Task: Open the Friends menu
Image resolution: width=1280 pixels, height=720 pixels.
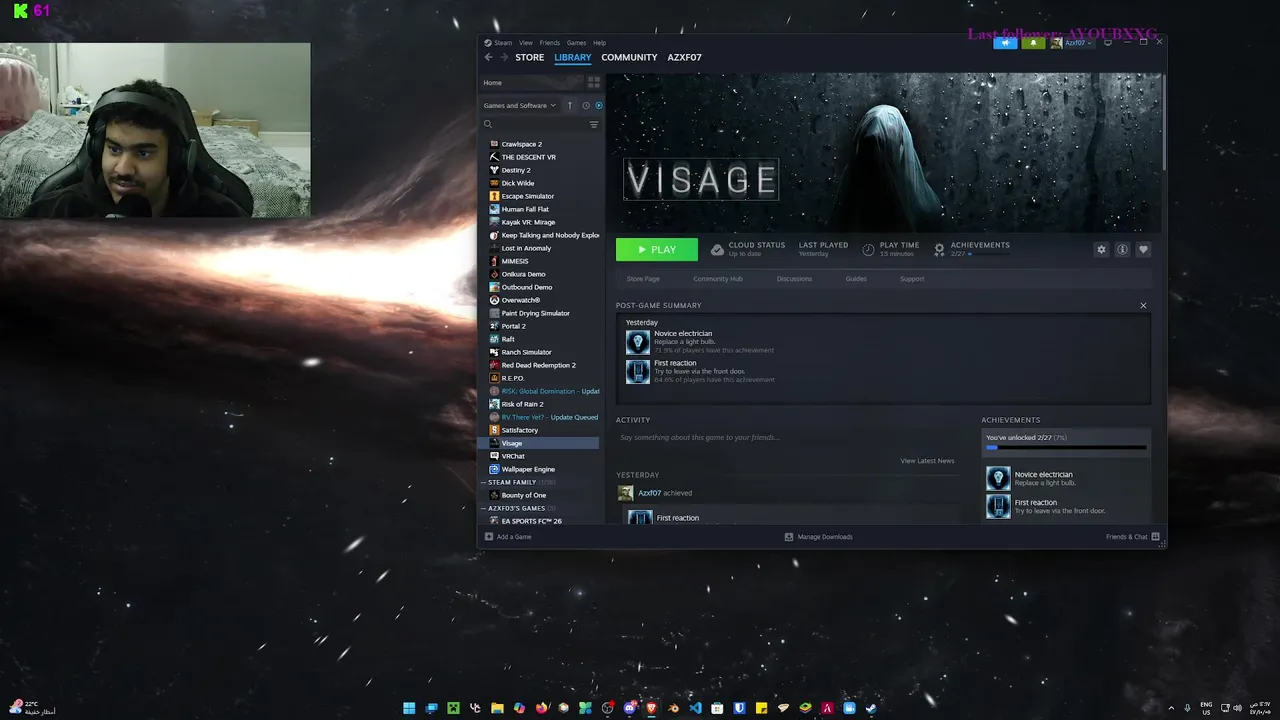Action: tap(550, 43)
